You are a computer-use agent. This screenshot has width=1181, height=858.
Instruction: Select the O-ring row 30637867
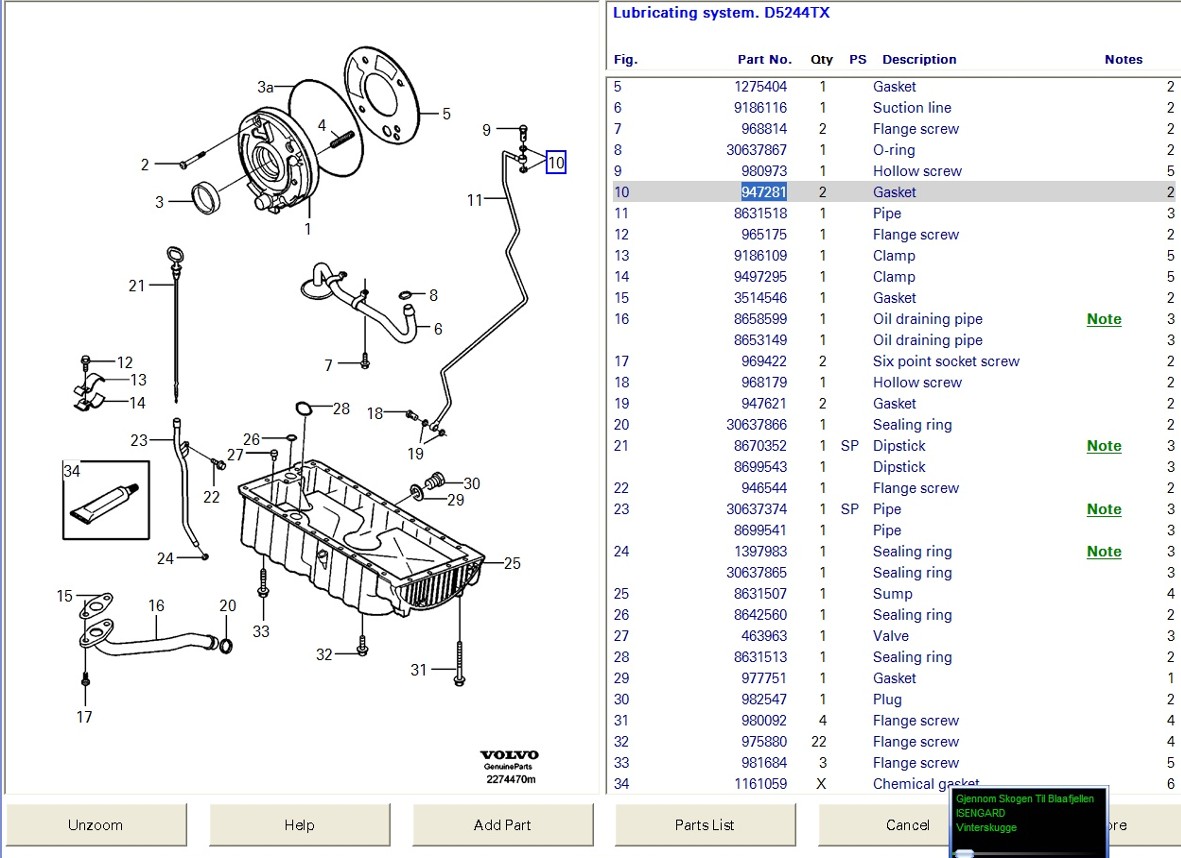point(893,150)
